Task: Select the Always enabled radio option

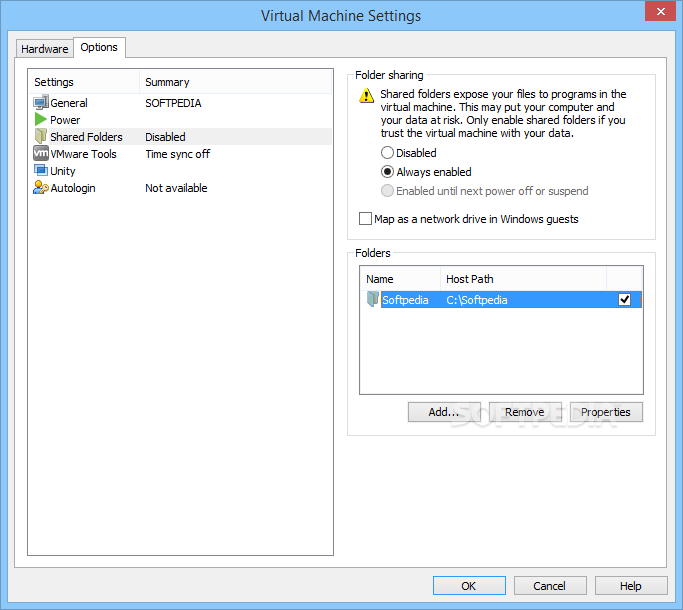Action: coord(387,172)
